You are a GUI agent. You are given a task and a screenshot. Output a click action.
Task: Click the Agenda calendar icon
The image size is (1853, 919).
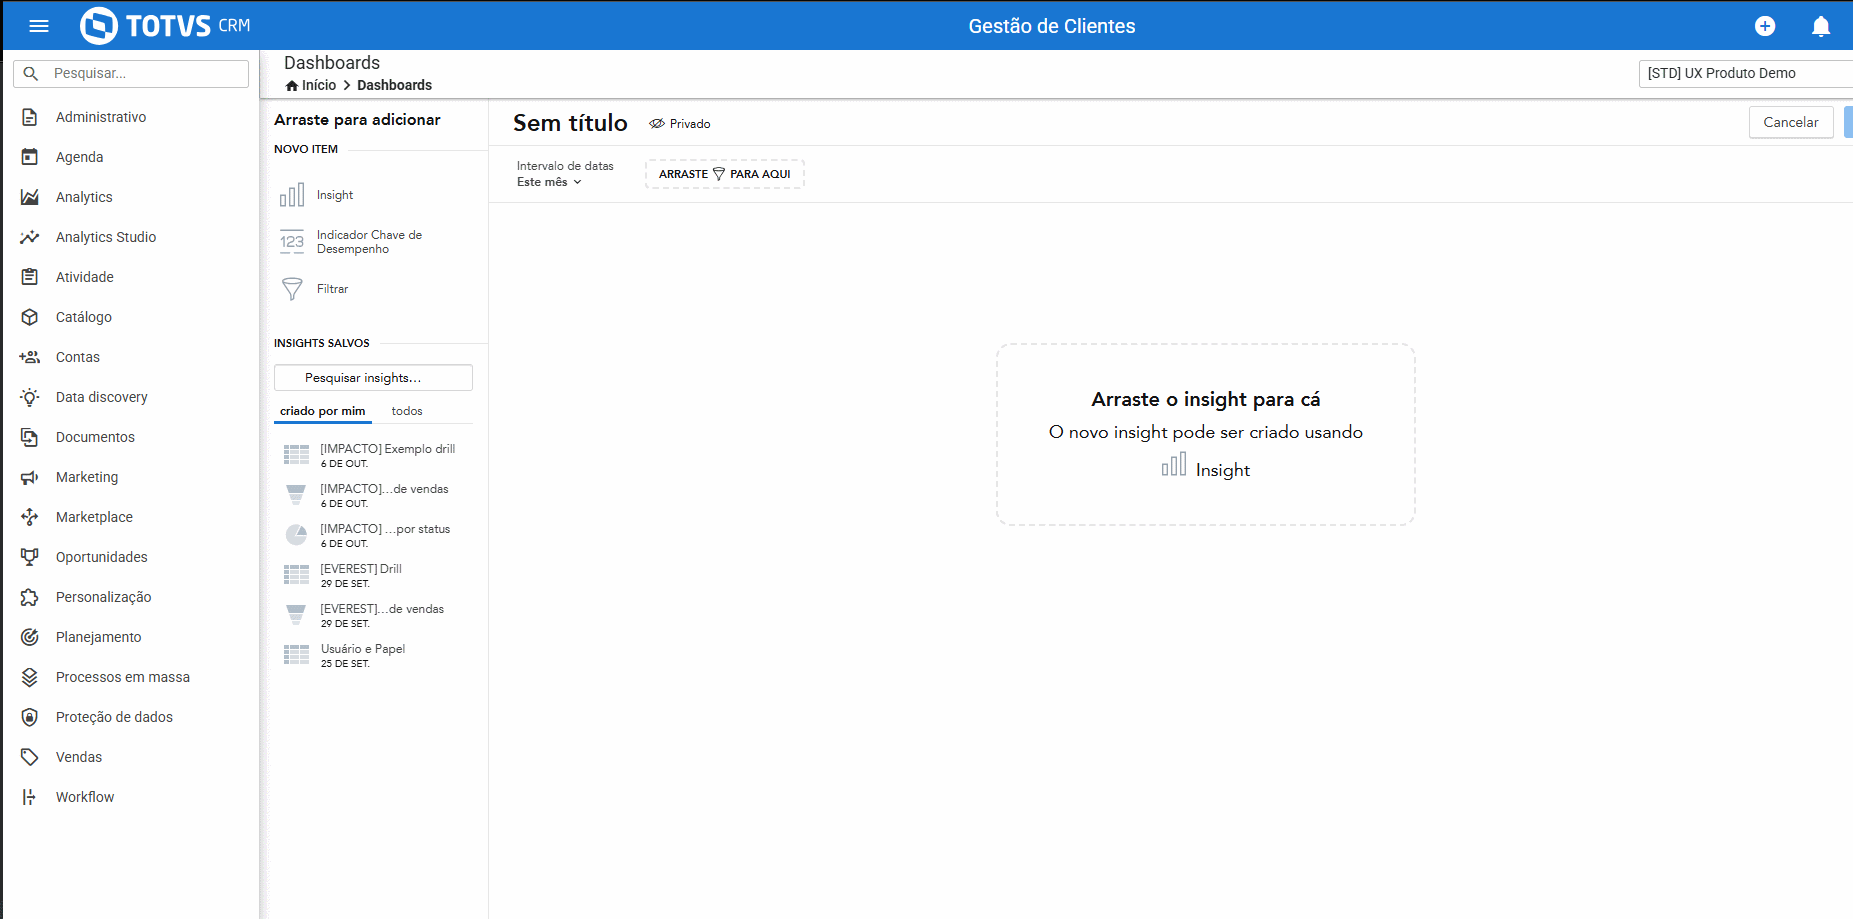pyautogui.click(x=30, y=157)
